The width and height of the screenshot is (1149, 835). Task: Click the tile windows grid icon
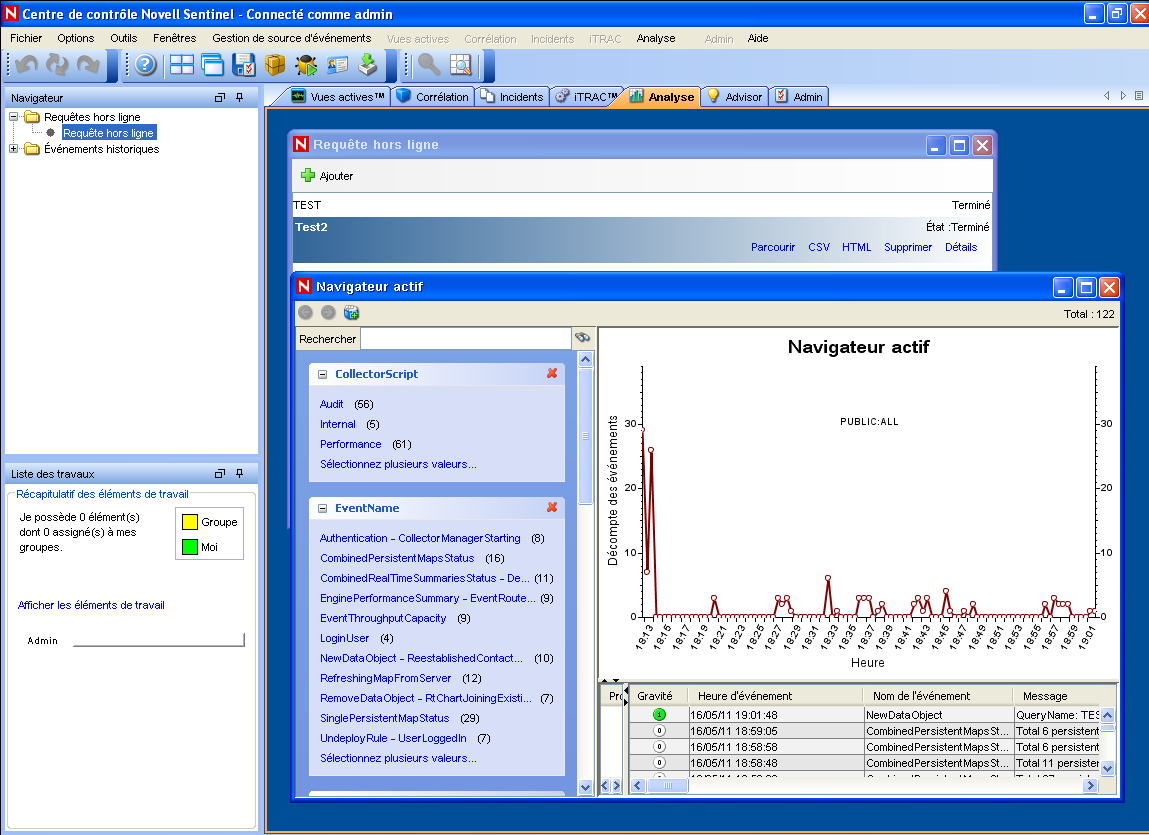[x=182, y=65]
